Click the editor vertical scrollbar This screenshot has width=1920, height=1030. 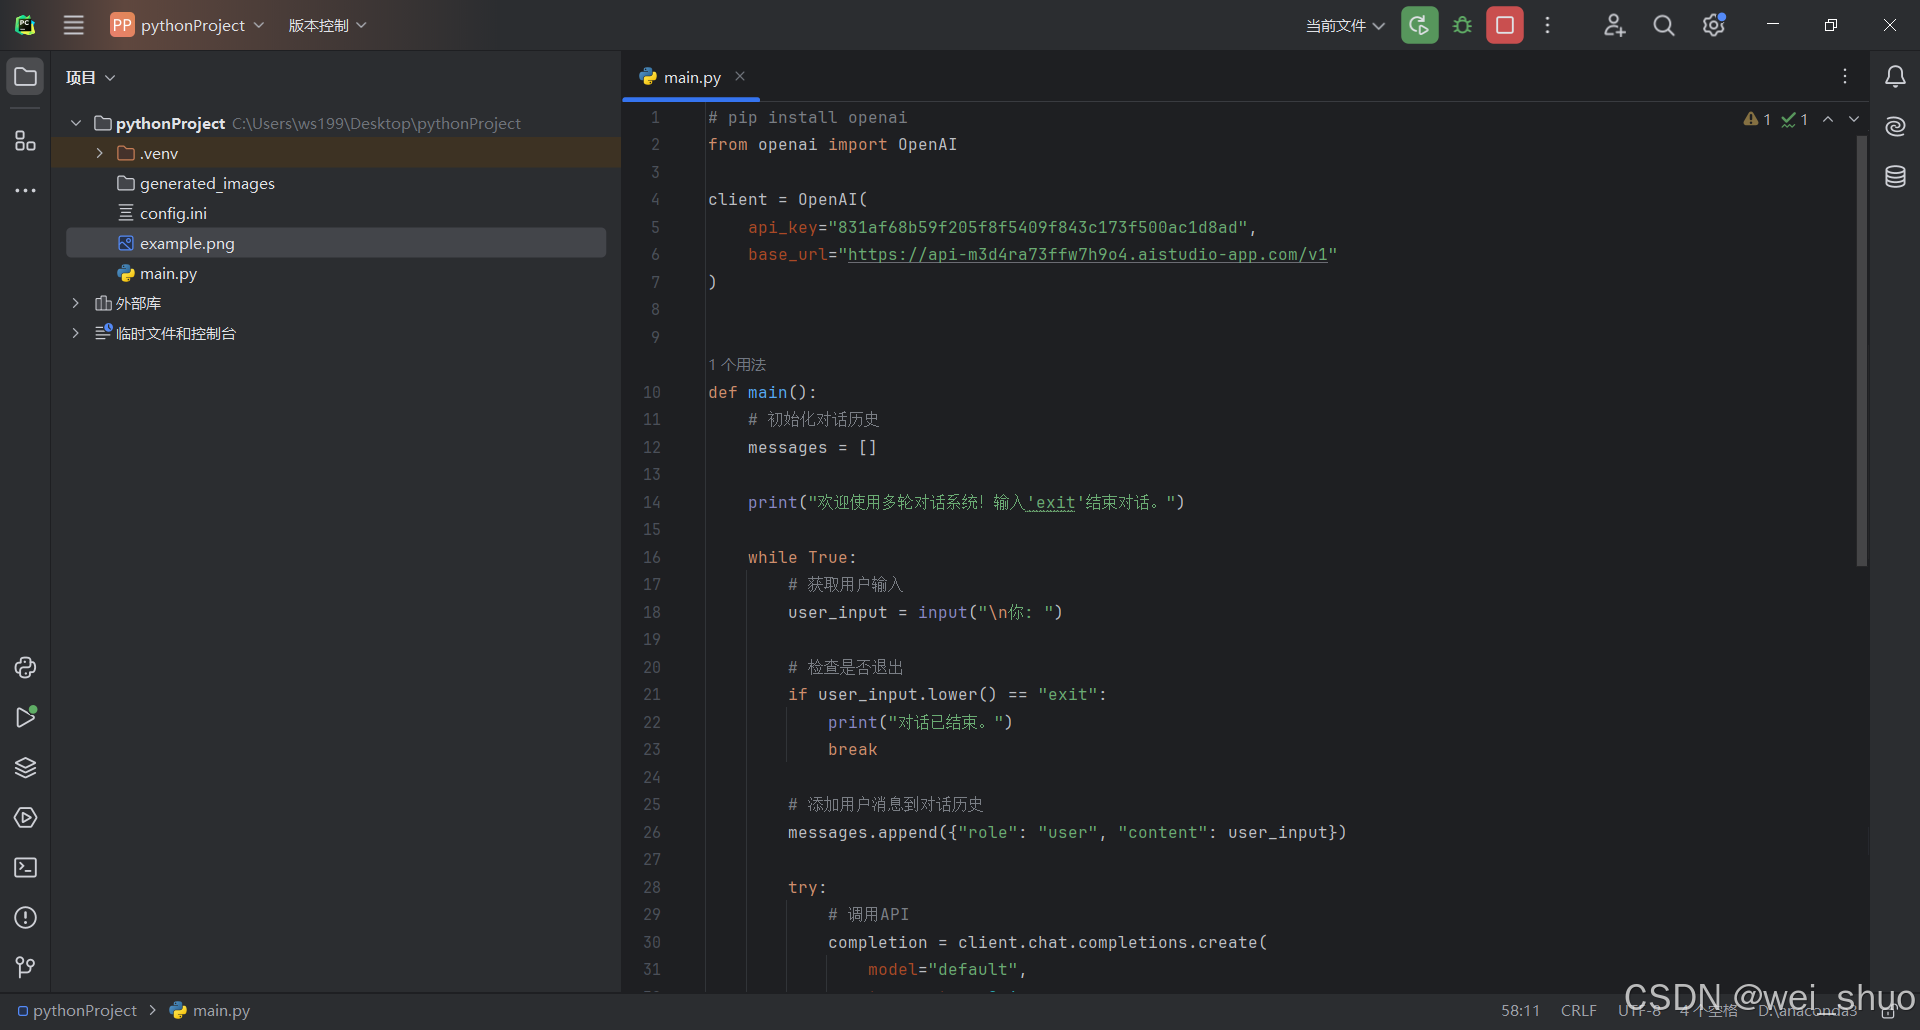tap(1861, 350)
